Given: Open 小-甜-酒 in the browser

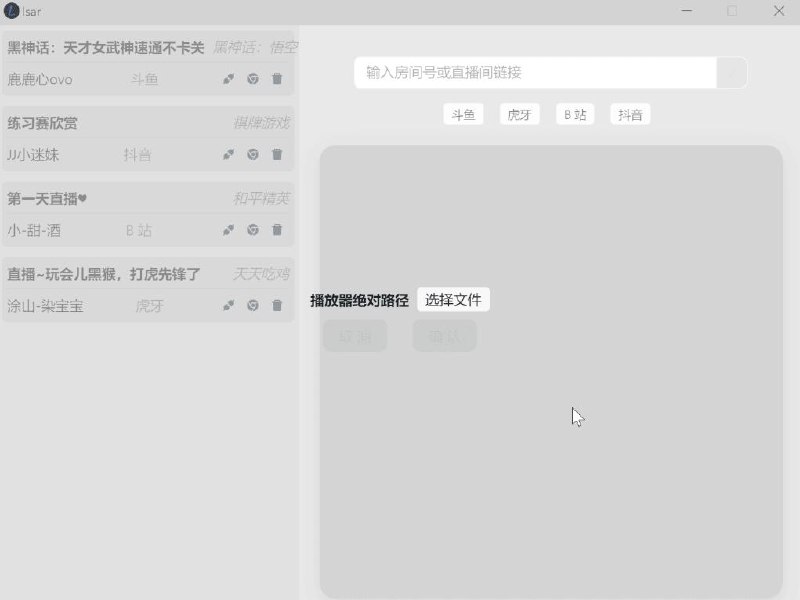Looking at the screenshot, I should 252,230.
